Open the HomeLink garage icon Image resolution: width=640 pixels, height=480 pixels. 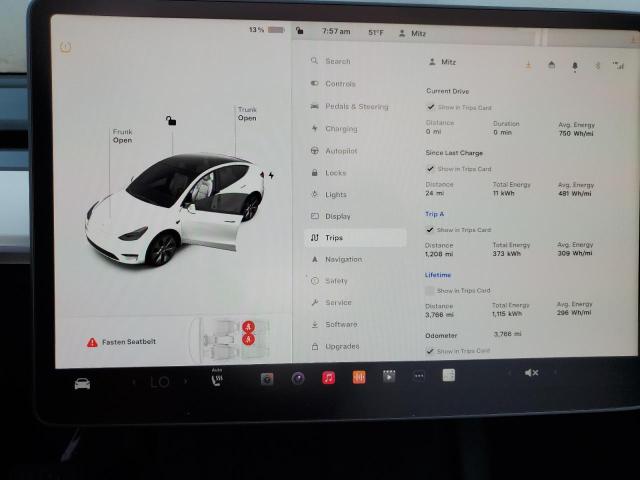[x=551, y=65]
